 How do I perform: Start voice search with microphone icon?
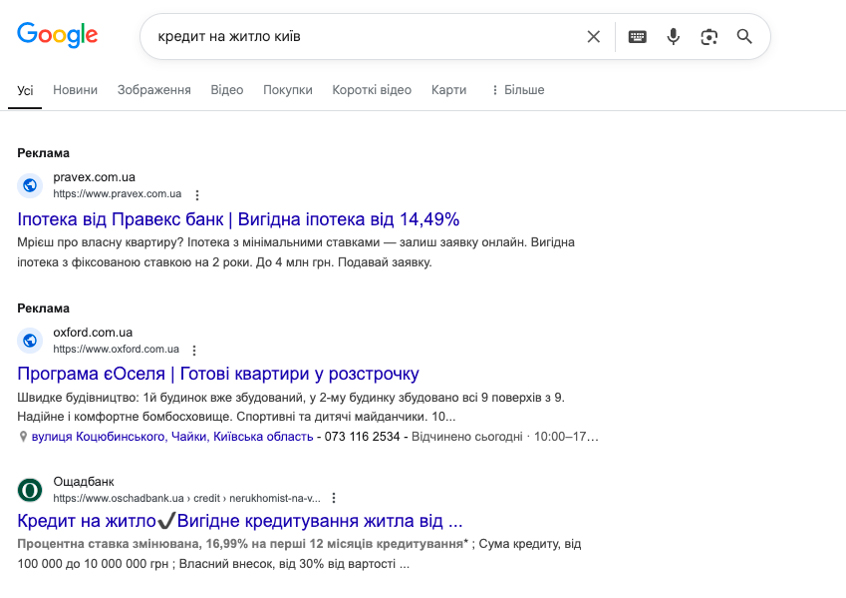673,37
